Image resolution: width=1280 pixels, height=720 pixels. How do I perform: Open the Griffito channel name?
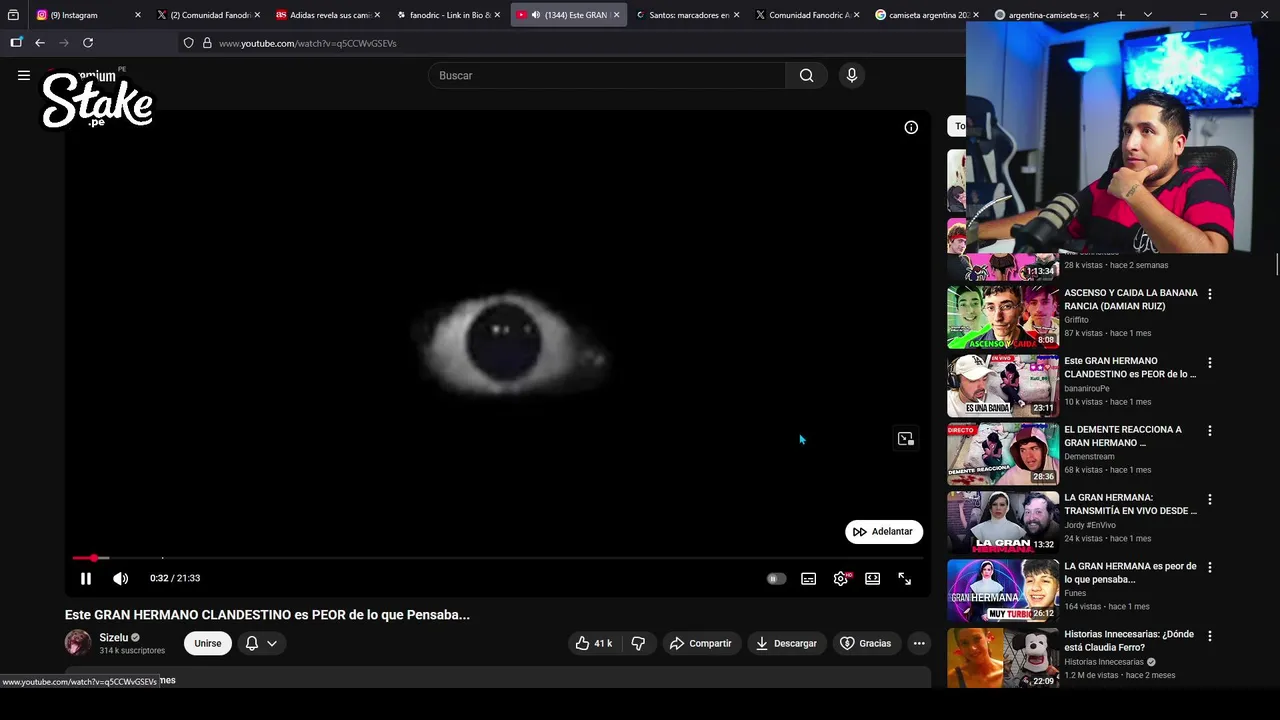pos(1076,320)
